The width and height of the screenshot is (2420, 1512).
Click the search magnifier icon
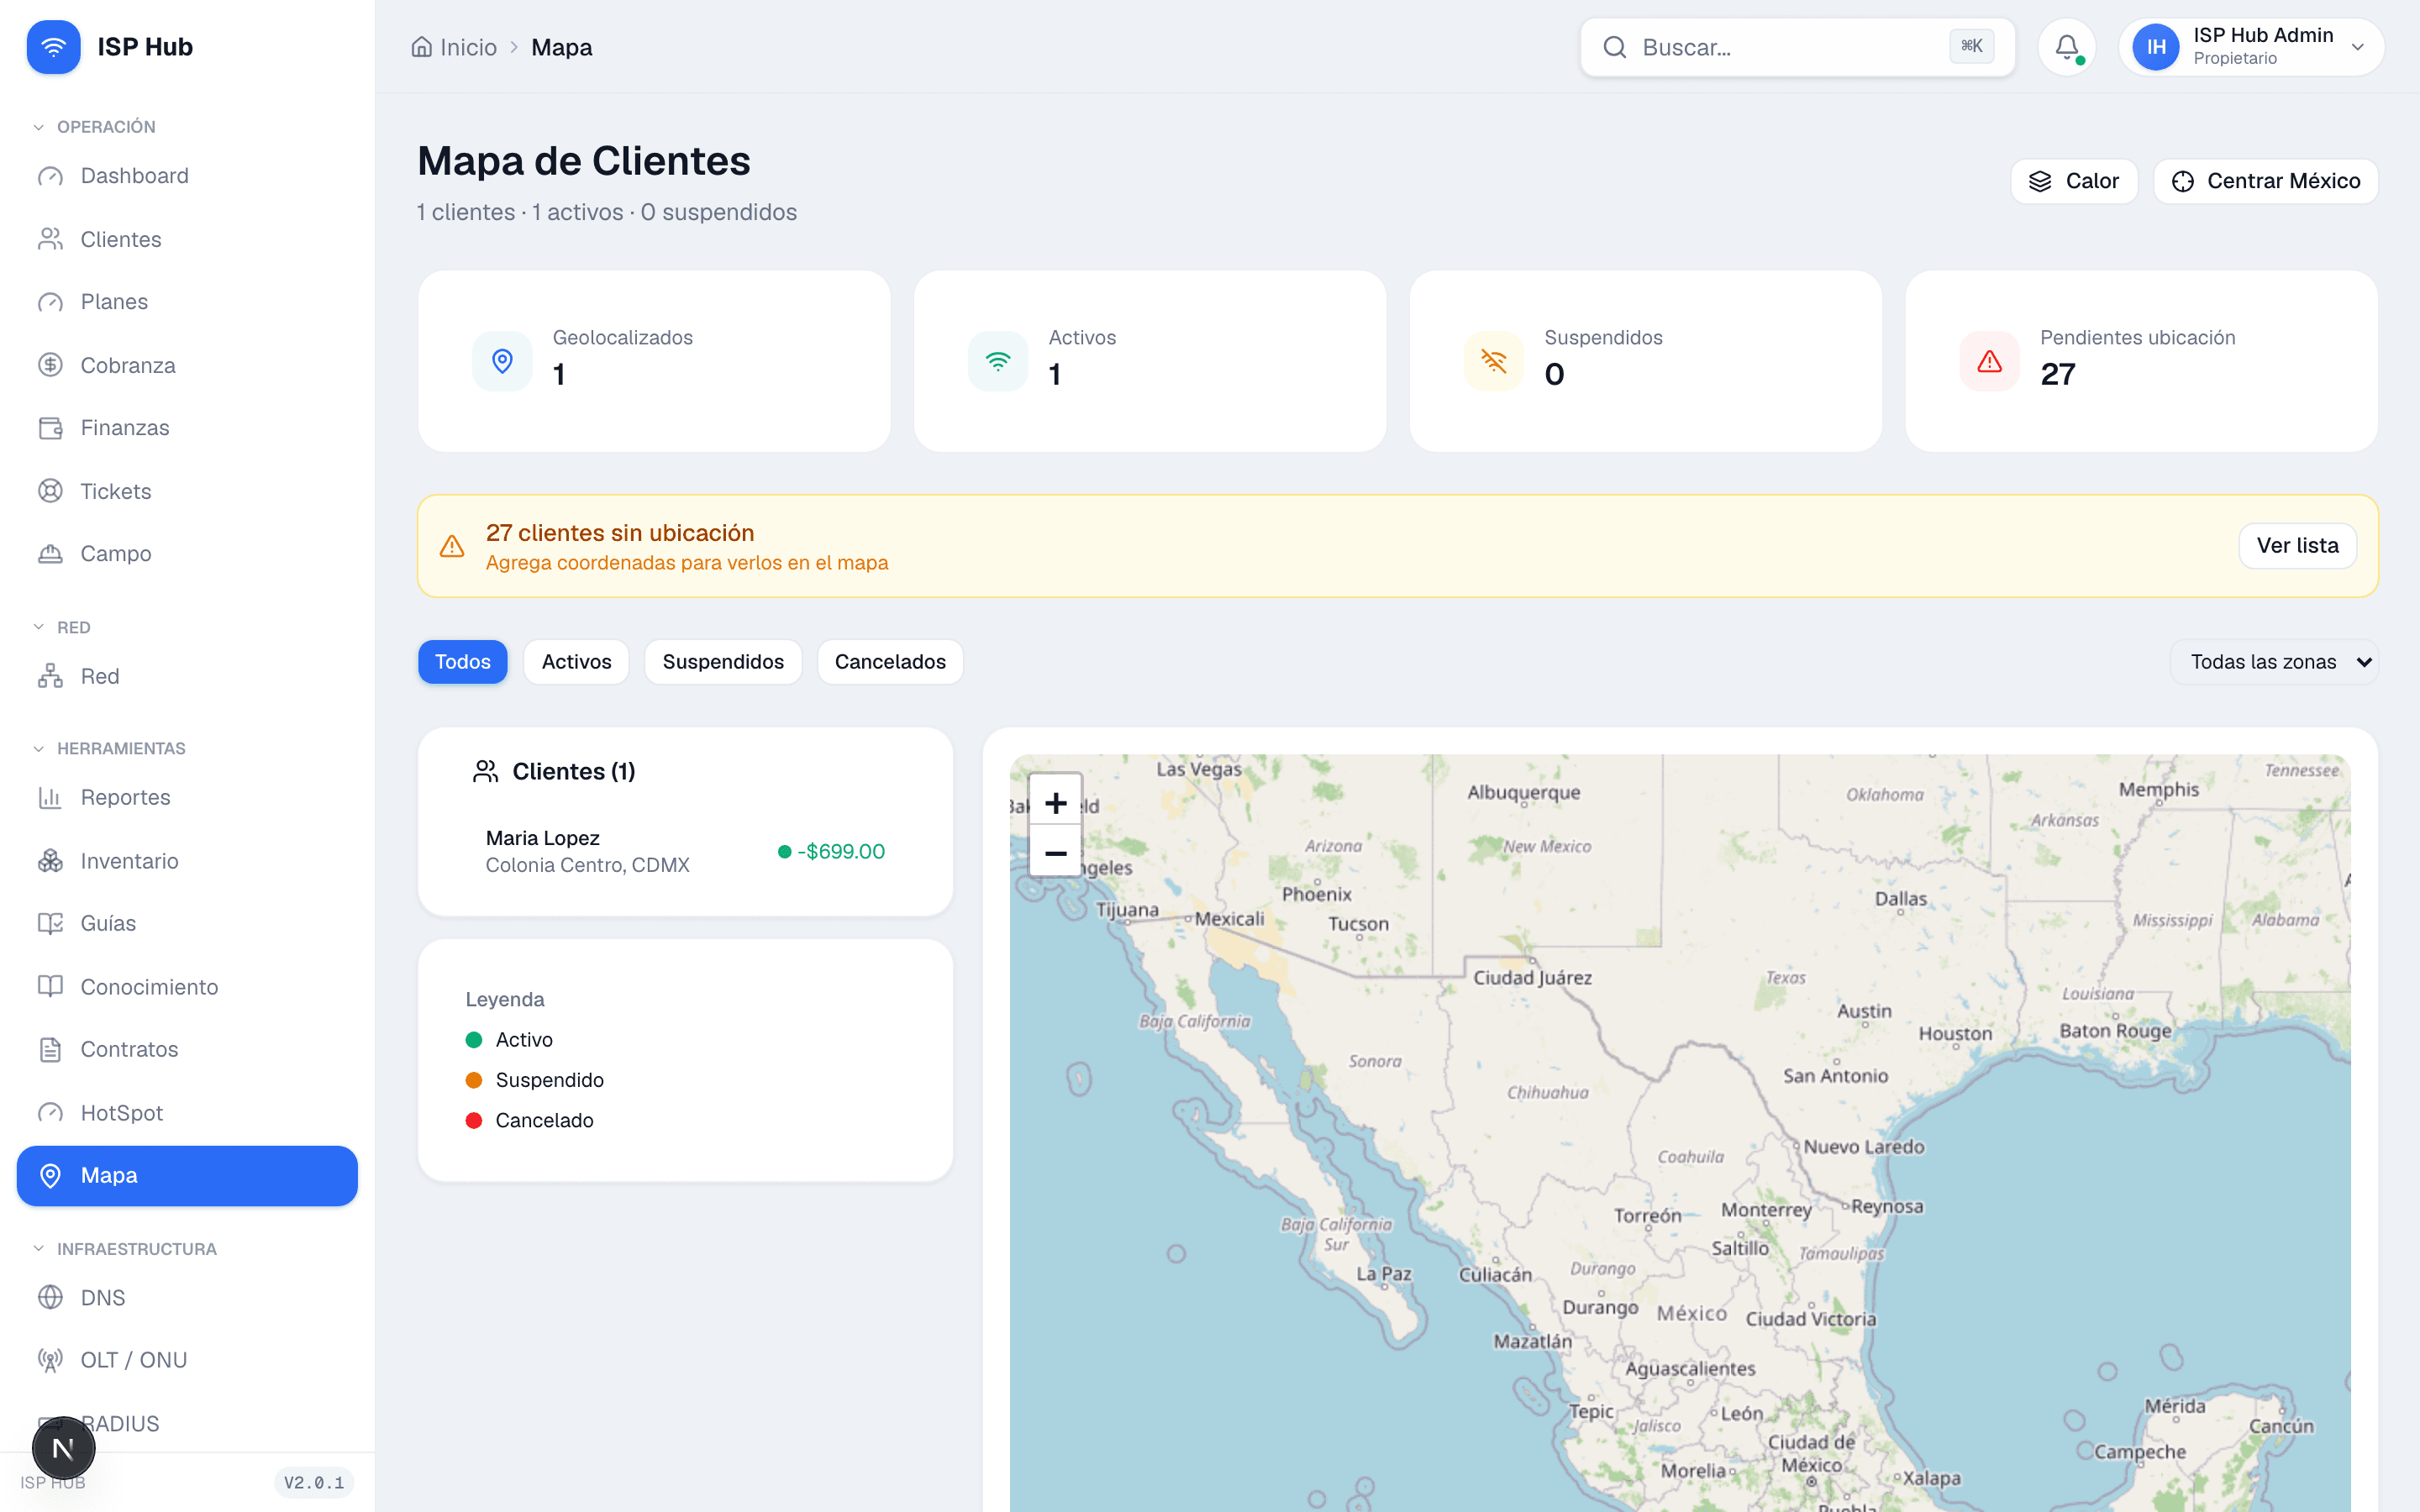pyautogui.click(x=1614, y=47)
